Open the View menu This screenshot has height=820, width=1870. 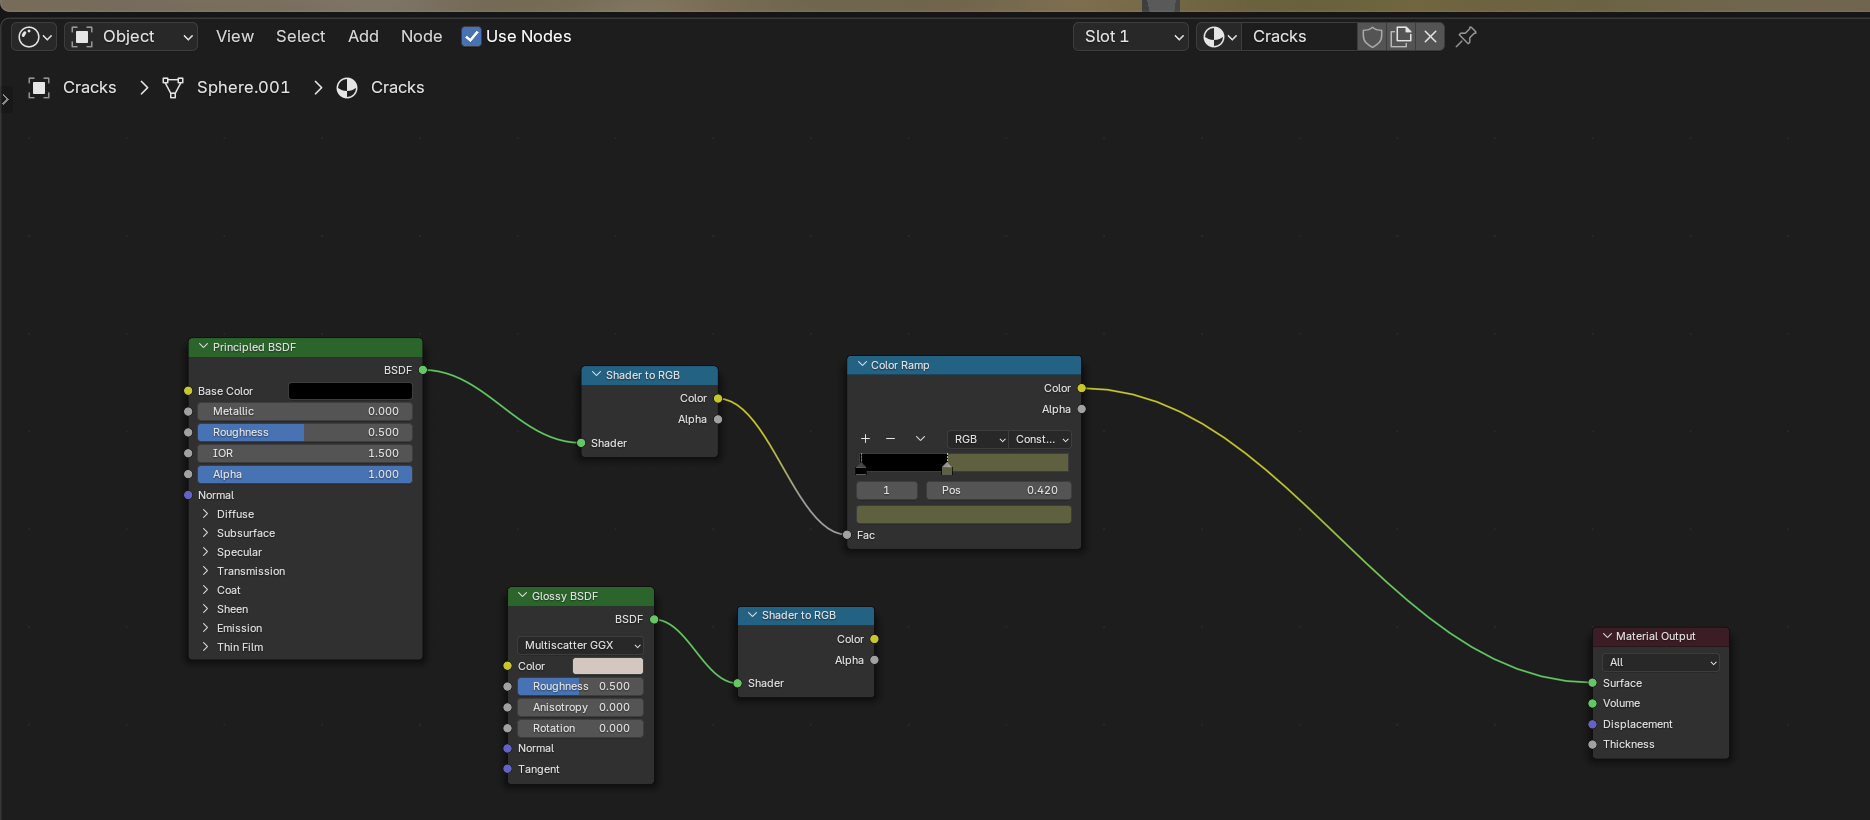(x=235, y=37)
